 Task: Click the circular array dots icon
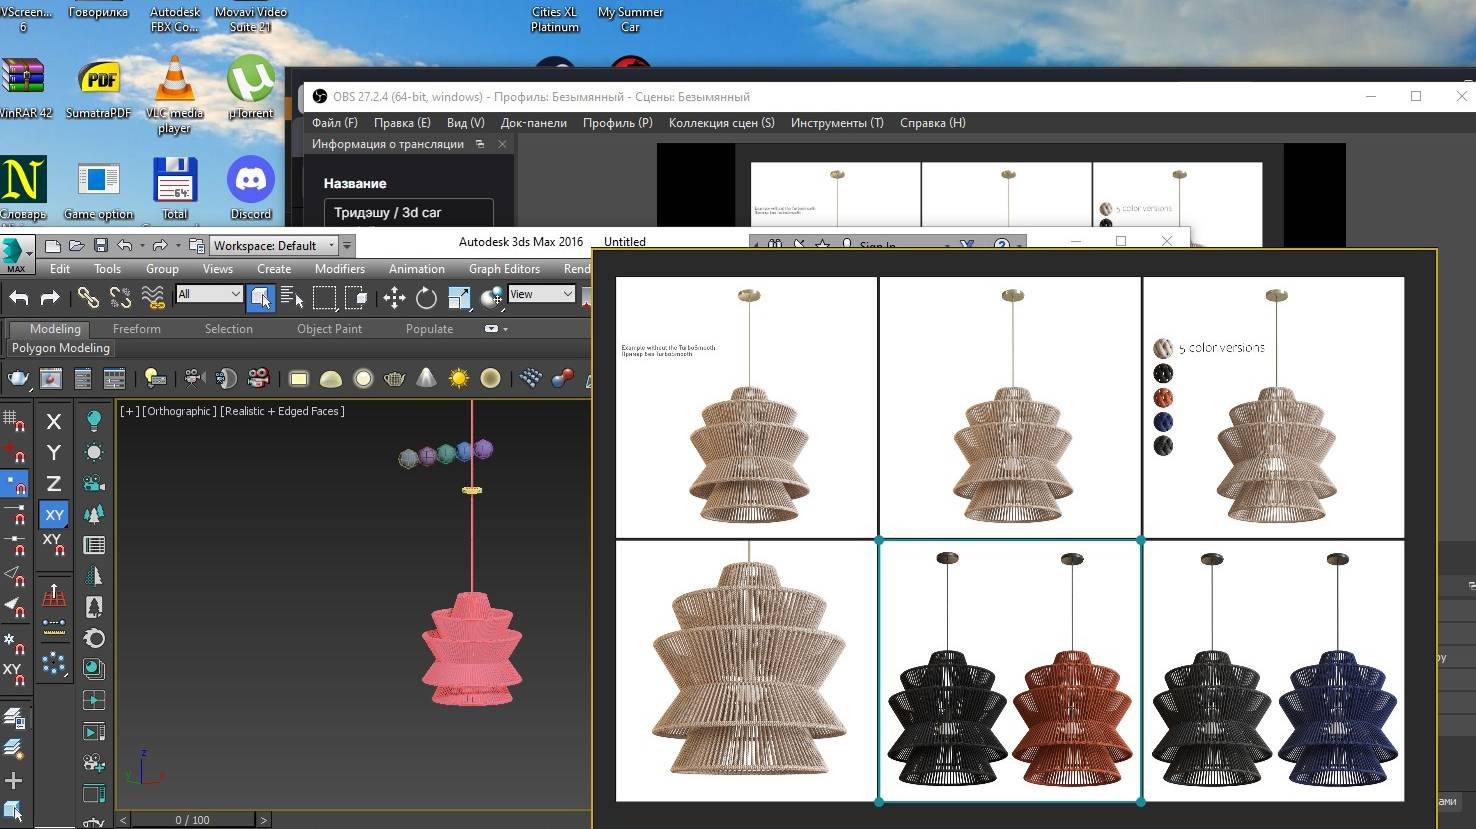pyautogui.click(x=54, y=663)
